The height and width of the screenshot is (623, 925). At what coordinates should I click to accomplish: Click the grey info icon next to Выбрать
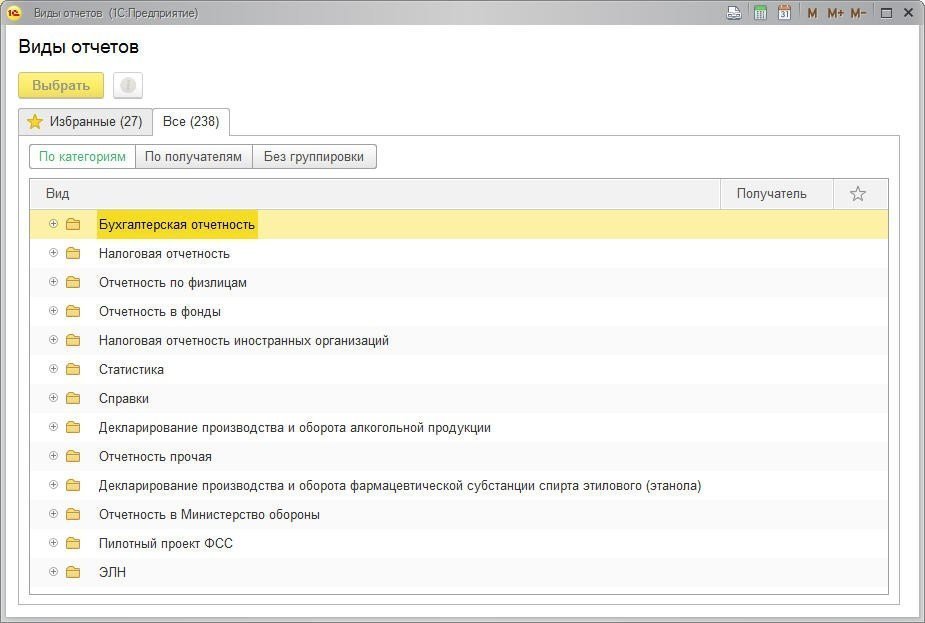128,86
